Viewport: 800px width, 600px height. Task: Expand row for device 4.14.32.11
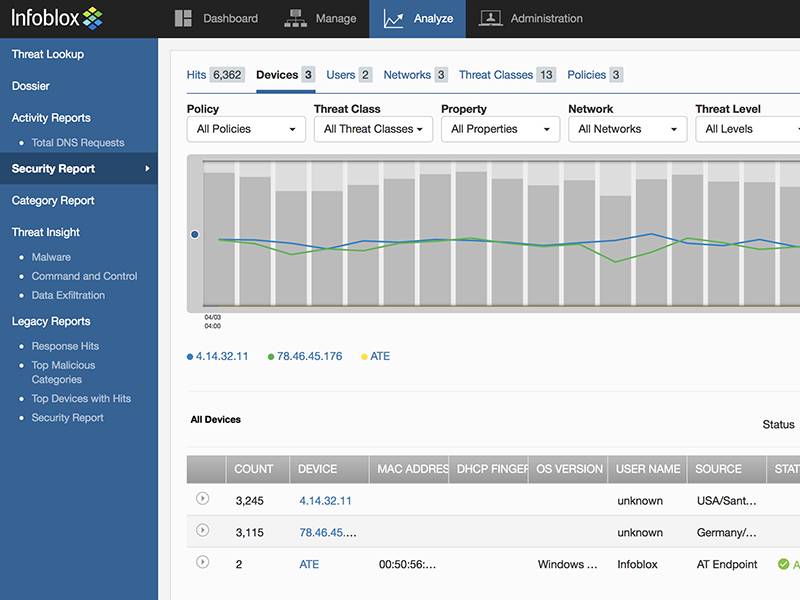[203, 498]
